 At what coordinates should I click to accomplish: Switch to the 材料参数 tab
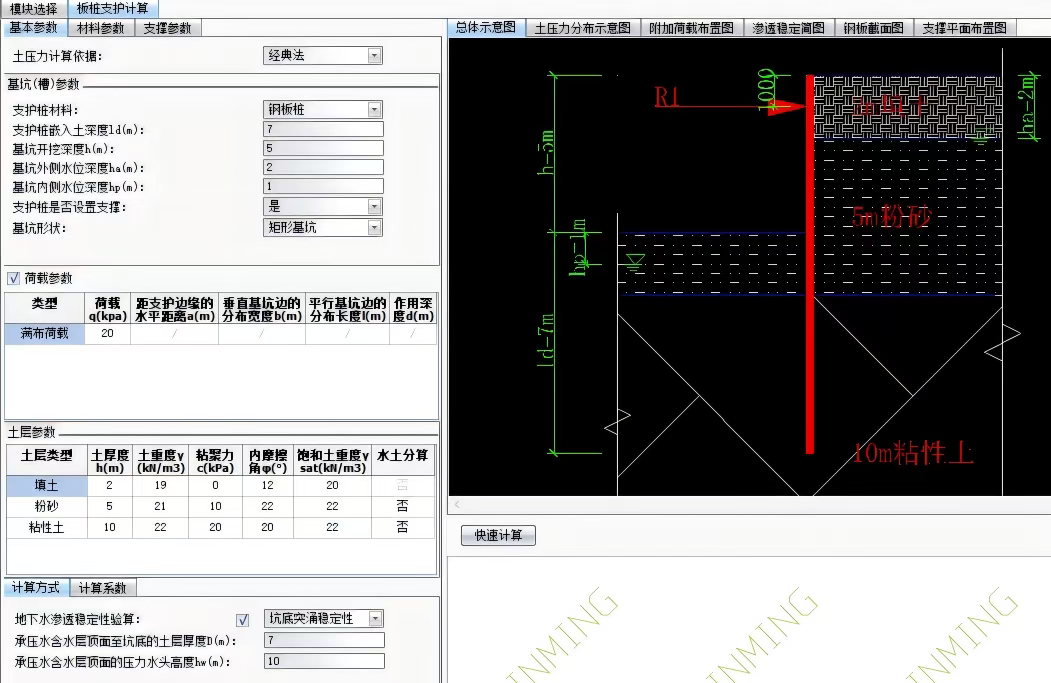pyautogui.click(x=101, y=28)
